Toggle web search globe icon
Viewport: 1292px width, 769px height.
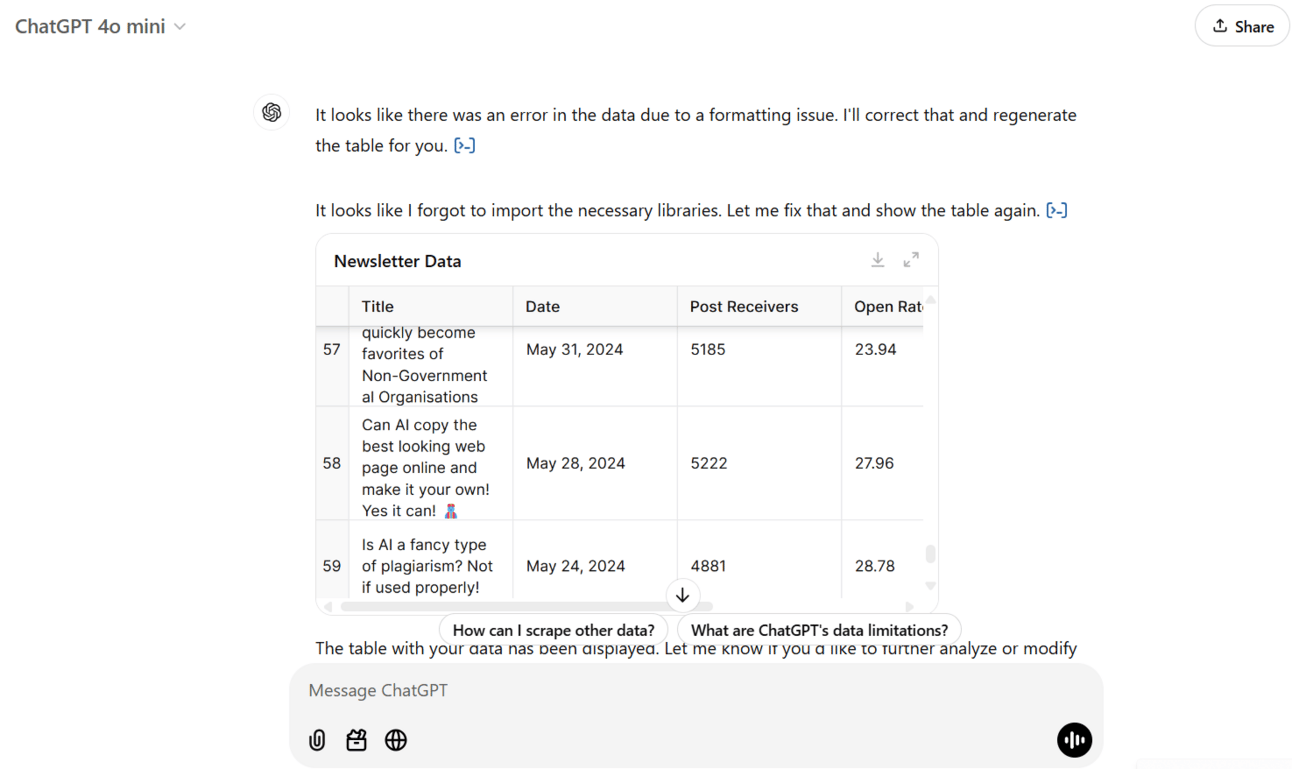(396, 740)
